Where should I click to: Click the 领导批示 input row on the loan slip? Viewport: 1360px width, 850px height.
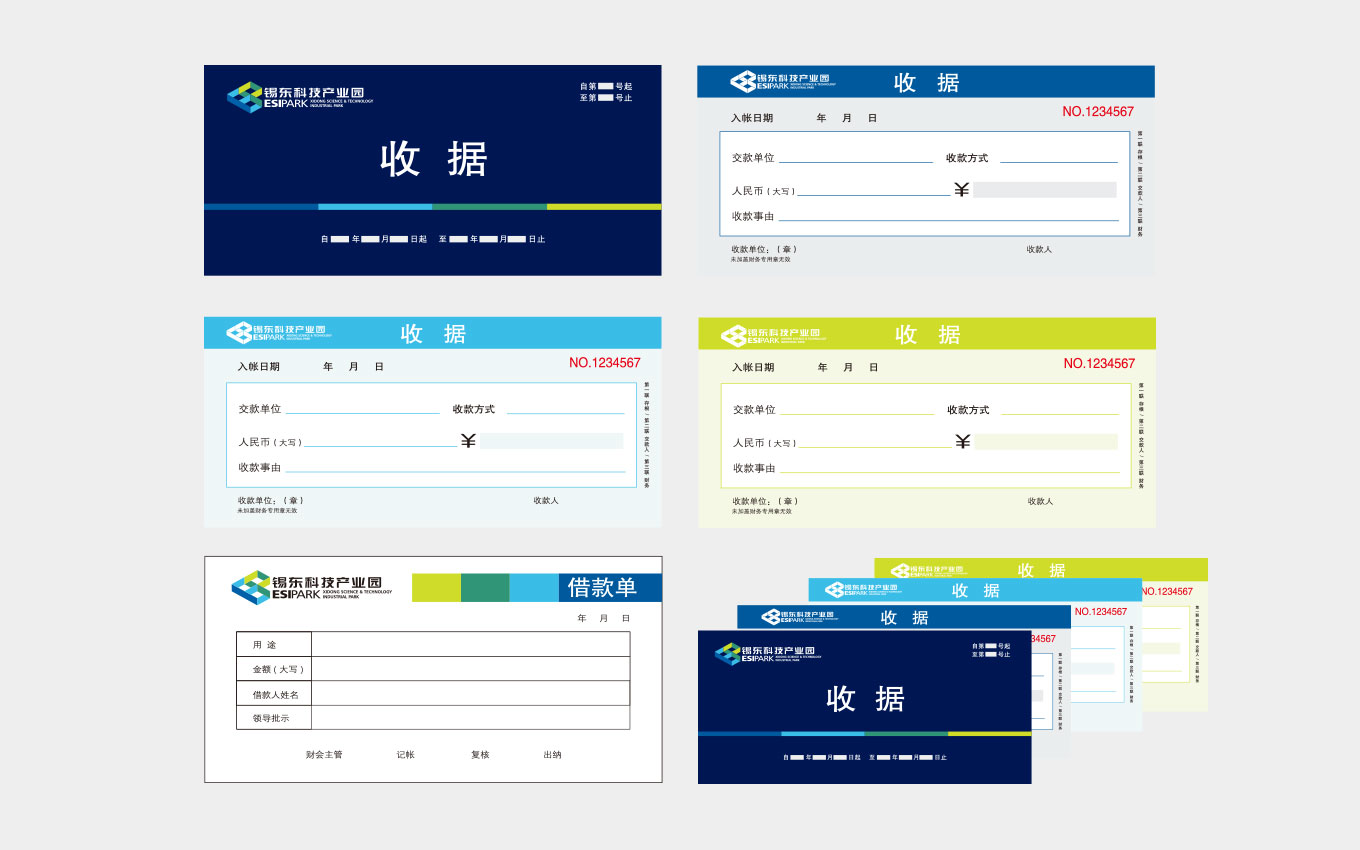[x=470, y=718]
